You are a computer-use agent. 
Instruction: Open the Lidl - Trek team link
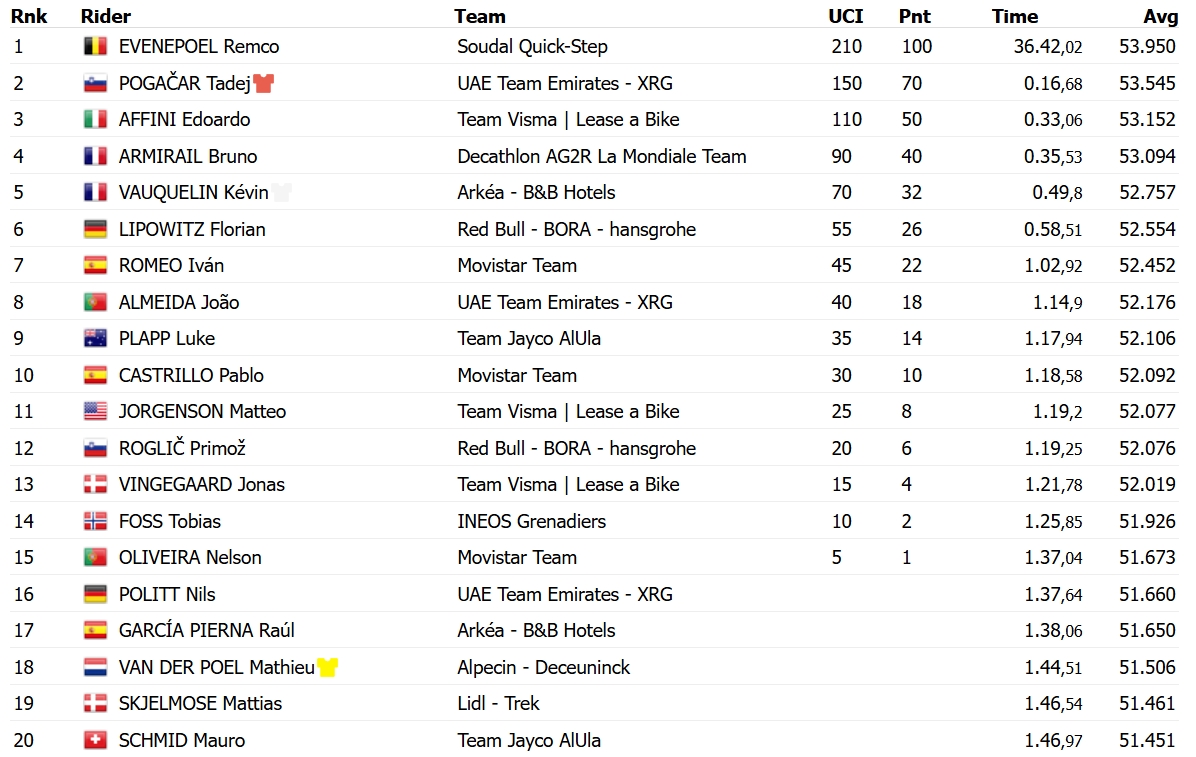498,704
